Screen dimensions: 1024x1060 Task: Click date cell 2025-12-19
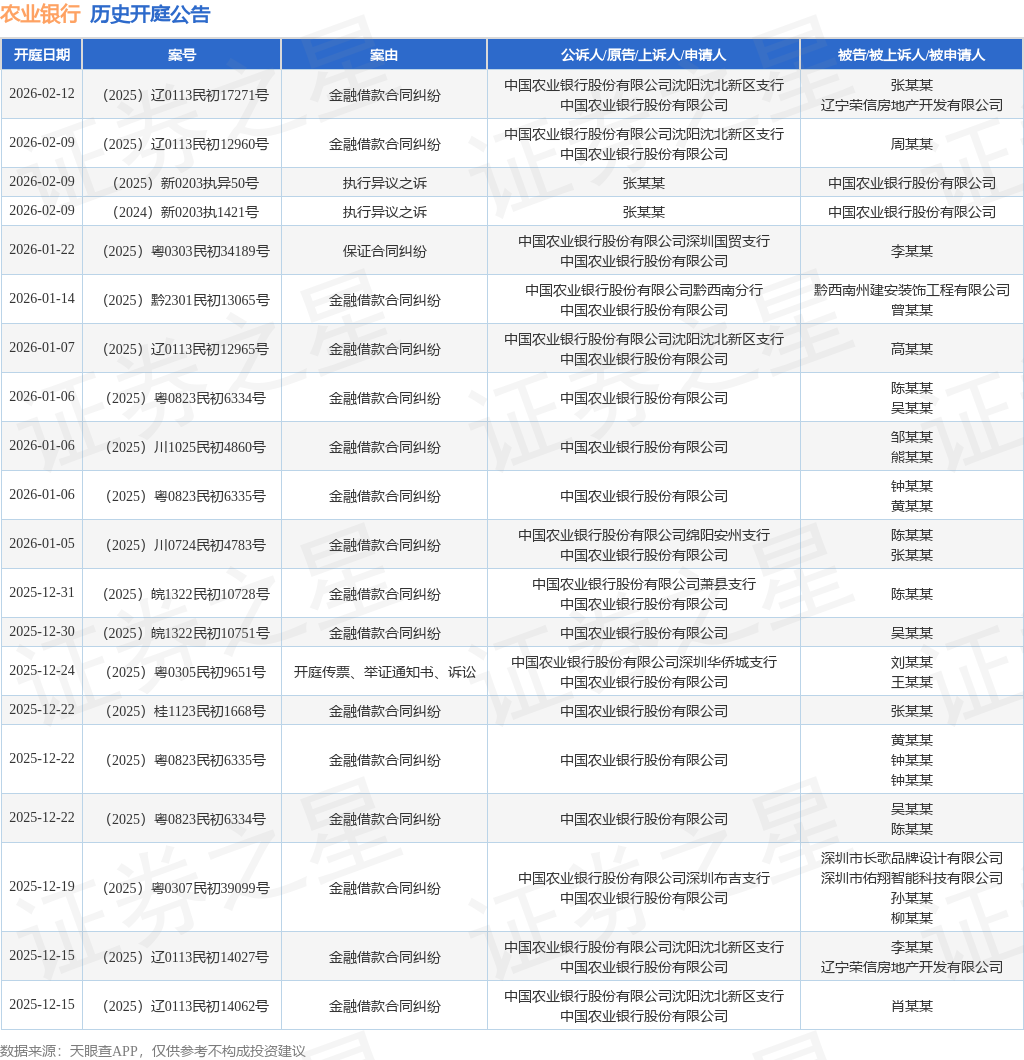coord(42,886)
